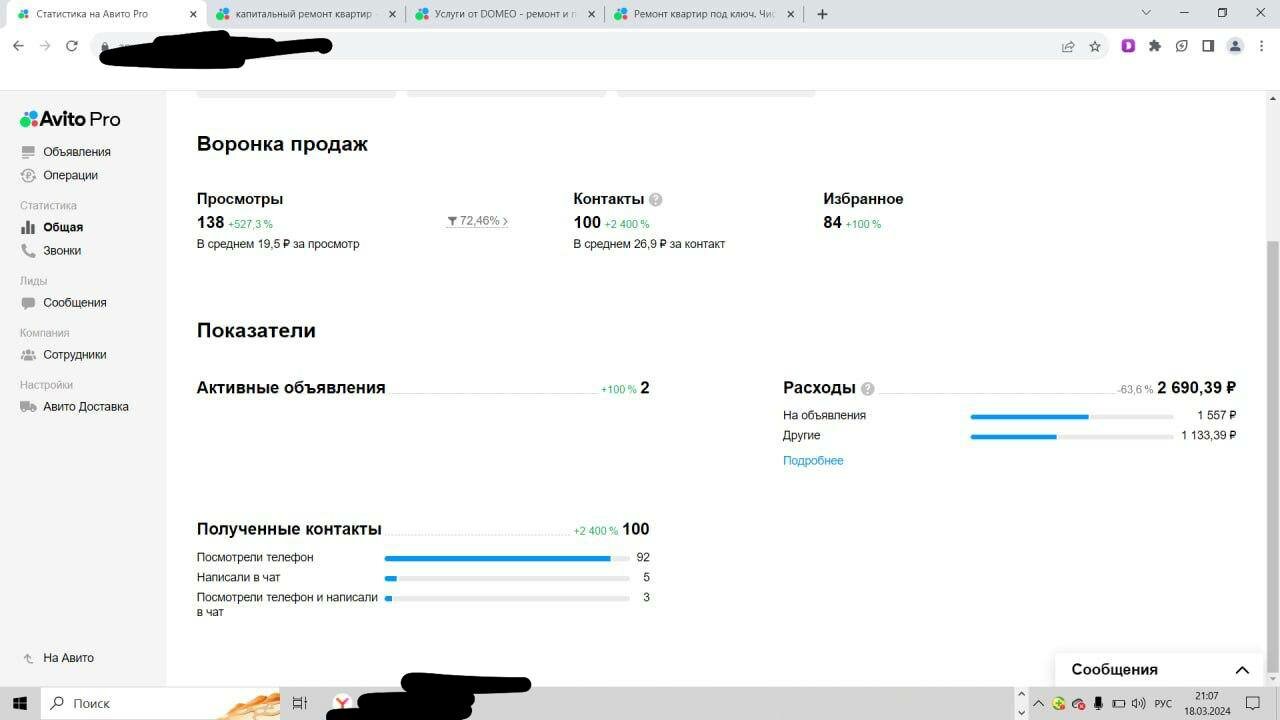Open the Подробнее link under Расходы
The image size is (1280, 720).
pos(812,460)
